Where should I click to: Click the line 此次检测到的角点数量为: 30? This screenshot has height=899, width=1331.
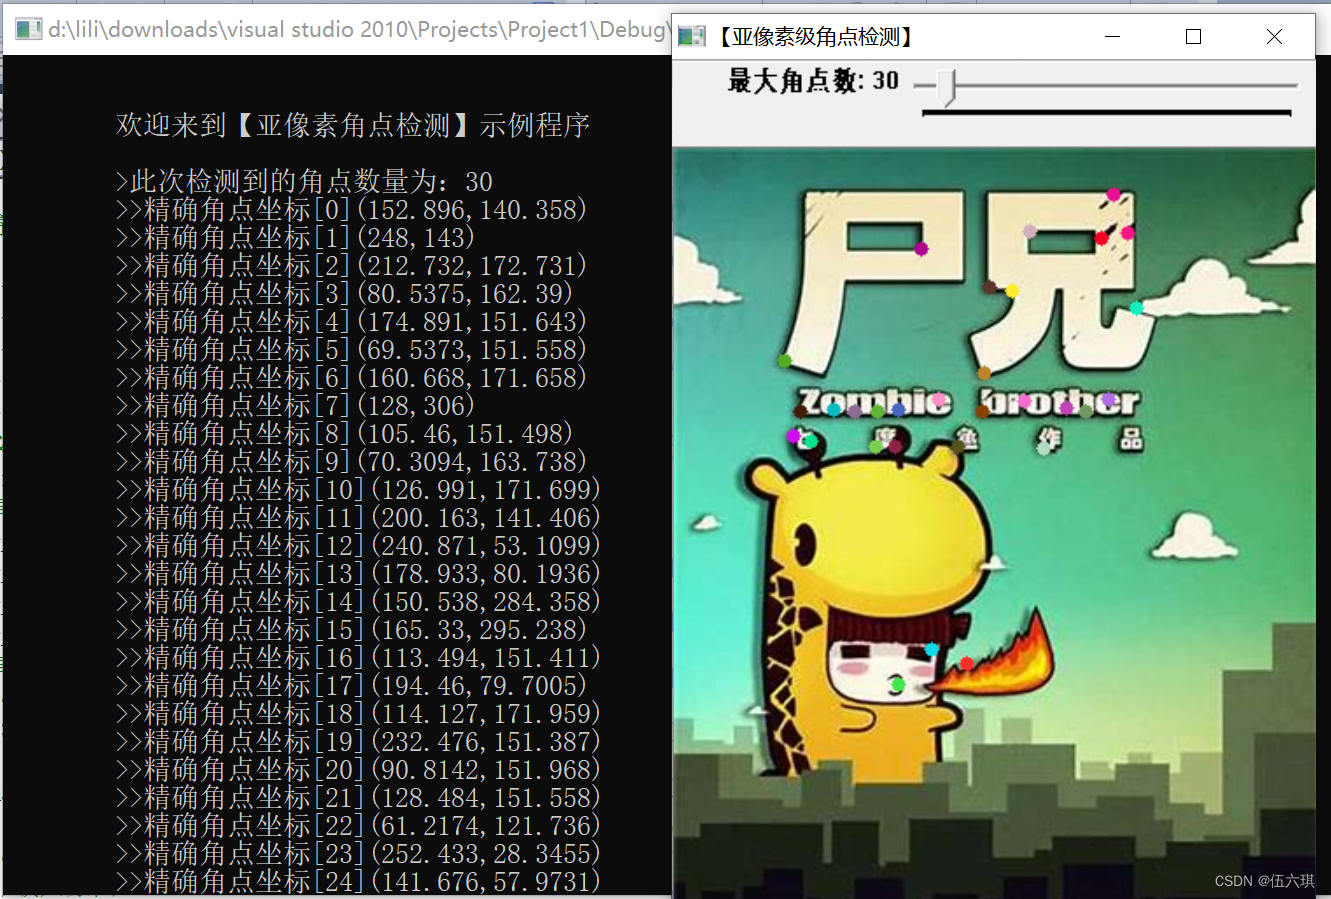pyautogui.click(x=304, y=181)
